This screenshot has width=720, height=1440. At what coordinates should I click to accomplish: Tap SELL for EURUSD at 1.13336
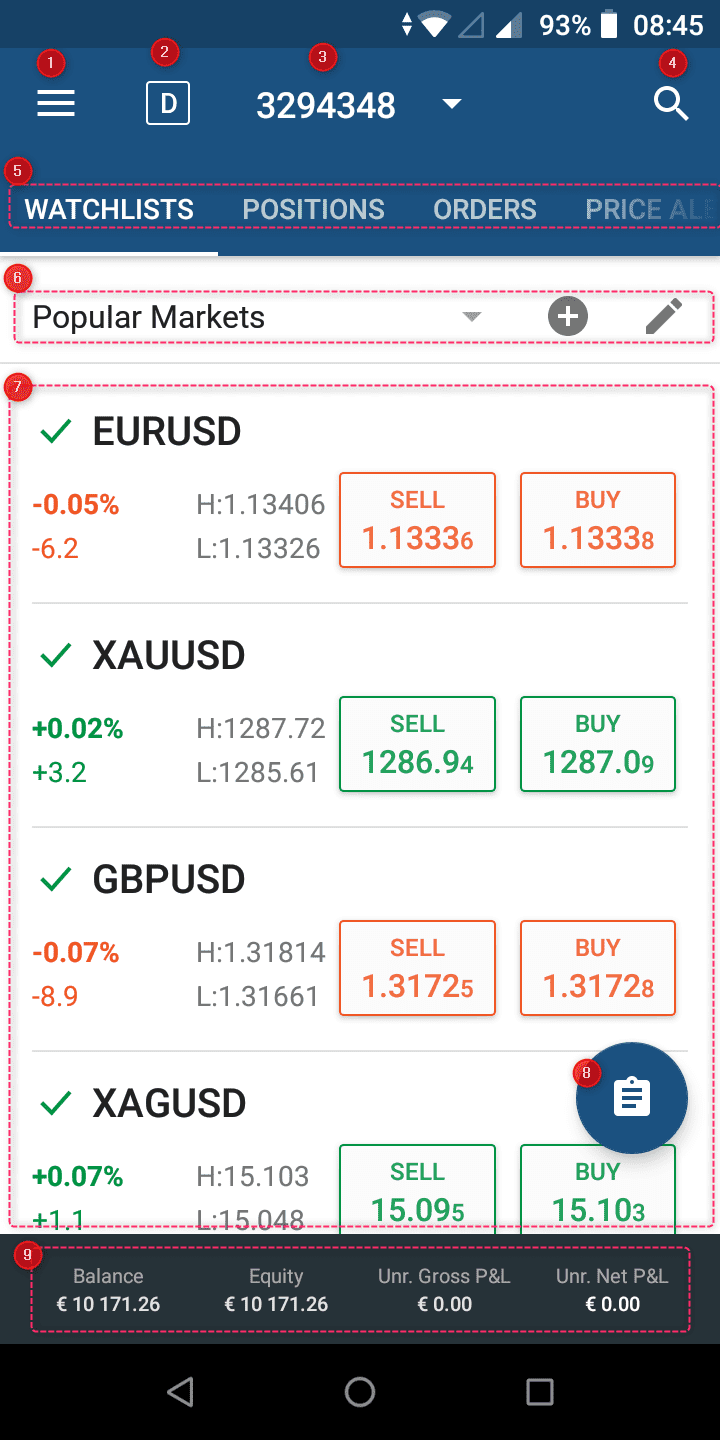click(x=417, y=520)
